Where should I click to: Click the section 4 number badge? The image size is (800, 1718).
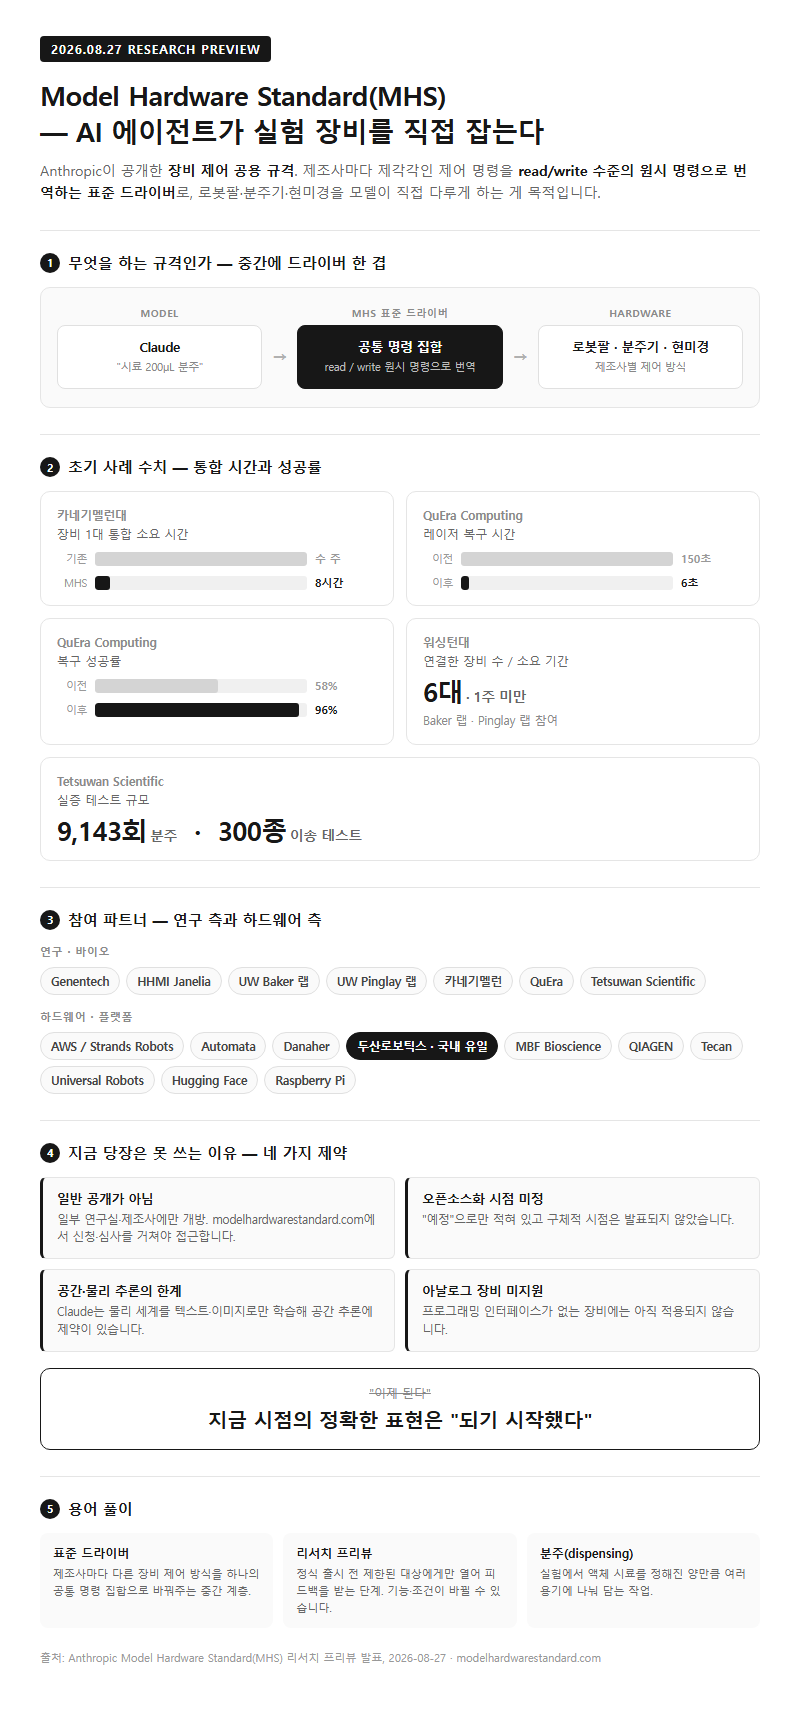click(49, 1153)
